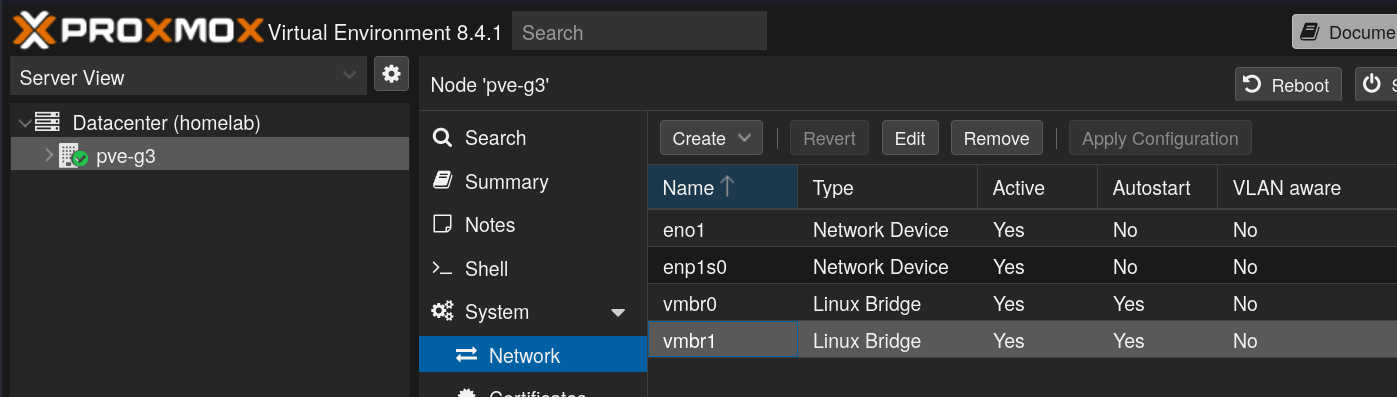Open the gear settings button beside Server View
Image resolution: width=1397 pixels, height=397 pixels.
(x=391, y=74)
